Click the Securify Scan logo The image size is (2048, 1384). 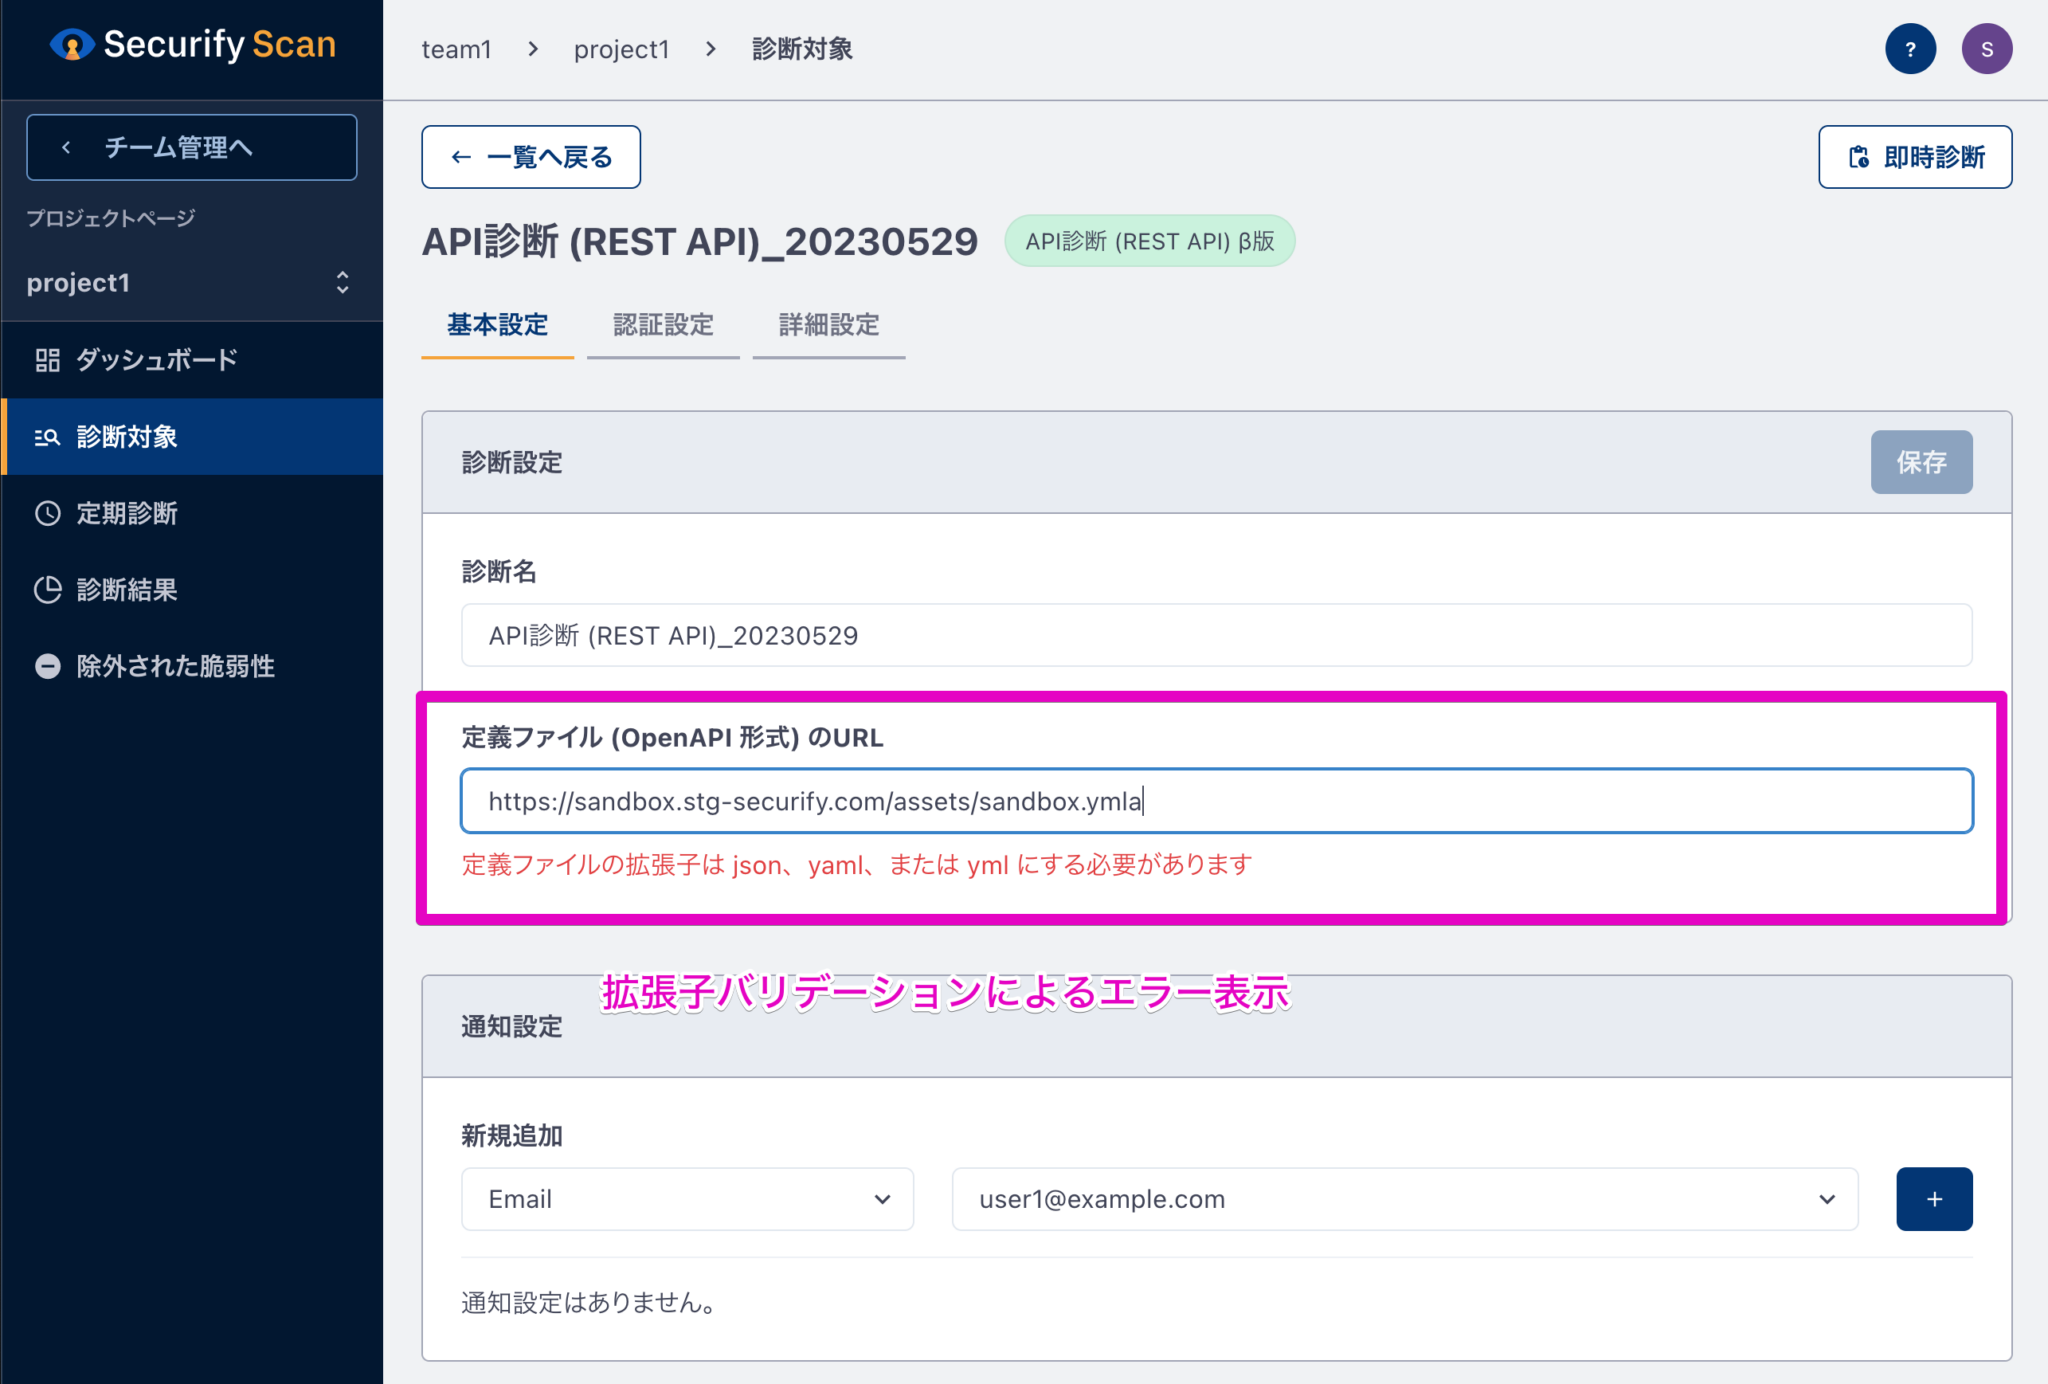pos(191,44)
